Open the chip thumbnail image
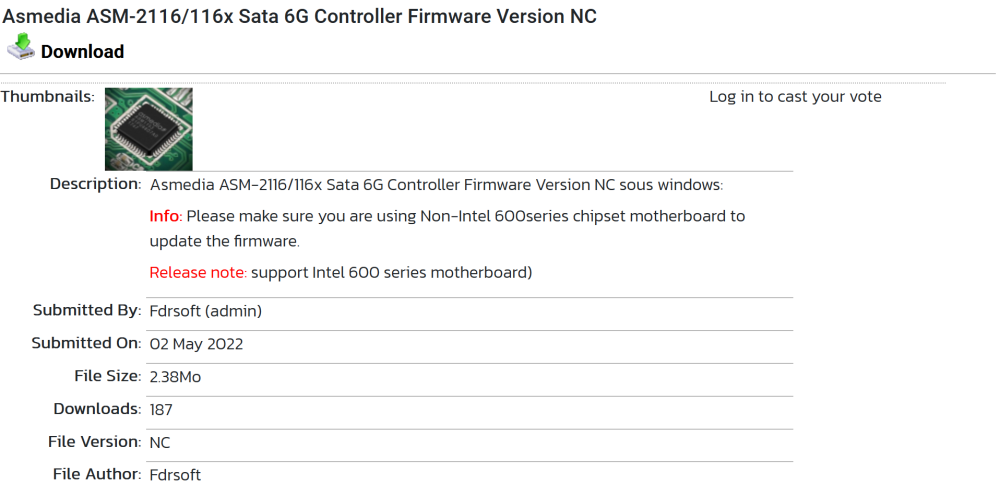 (149, 129)
